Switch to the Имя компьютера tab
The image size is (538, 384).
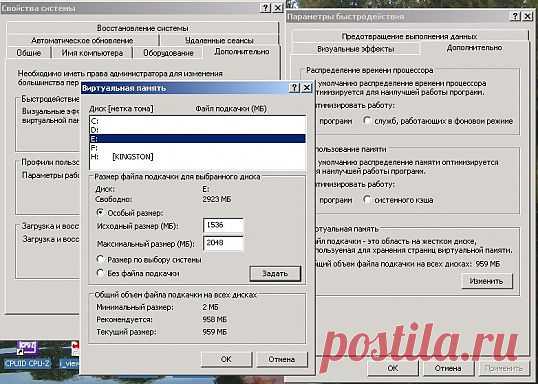(92, 53)
